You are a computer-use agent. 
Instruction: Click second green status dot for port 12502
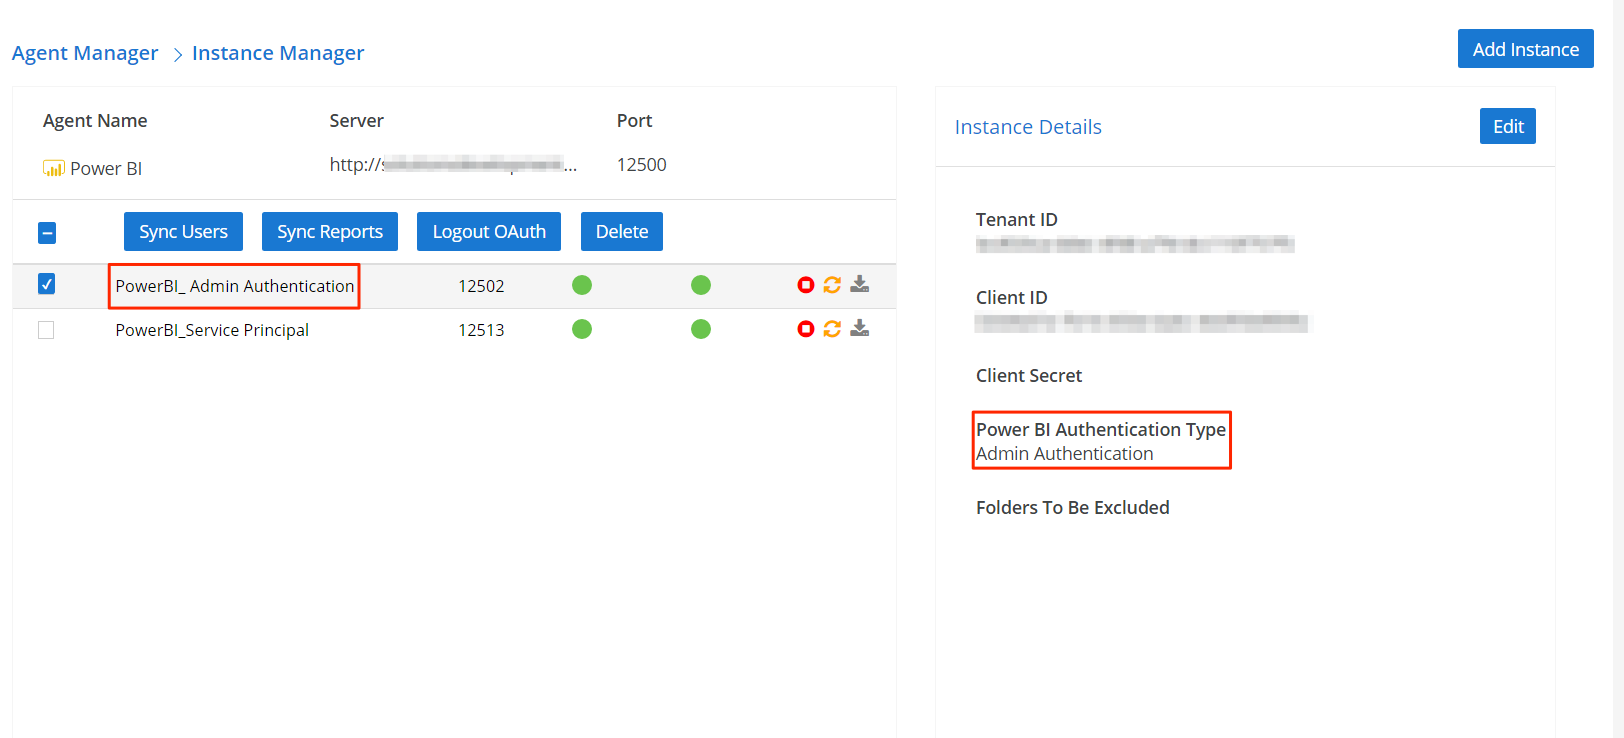(x=701, y=285)
